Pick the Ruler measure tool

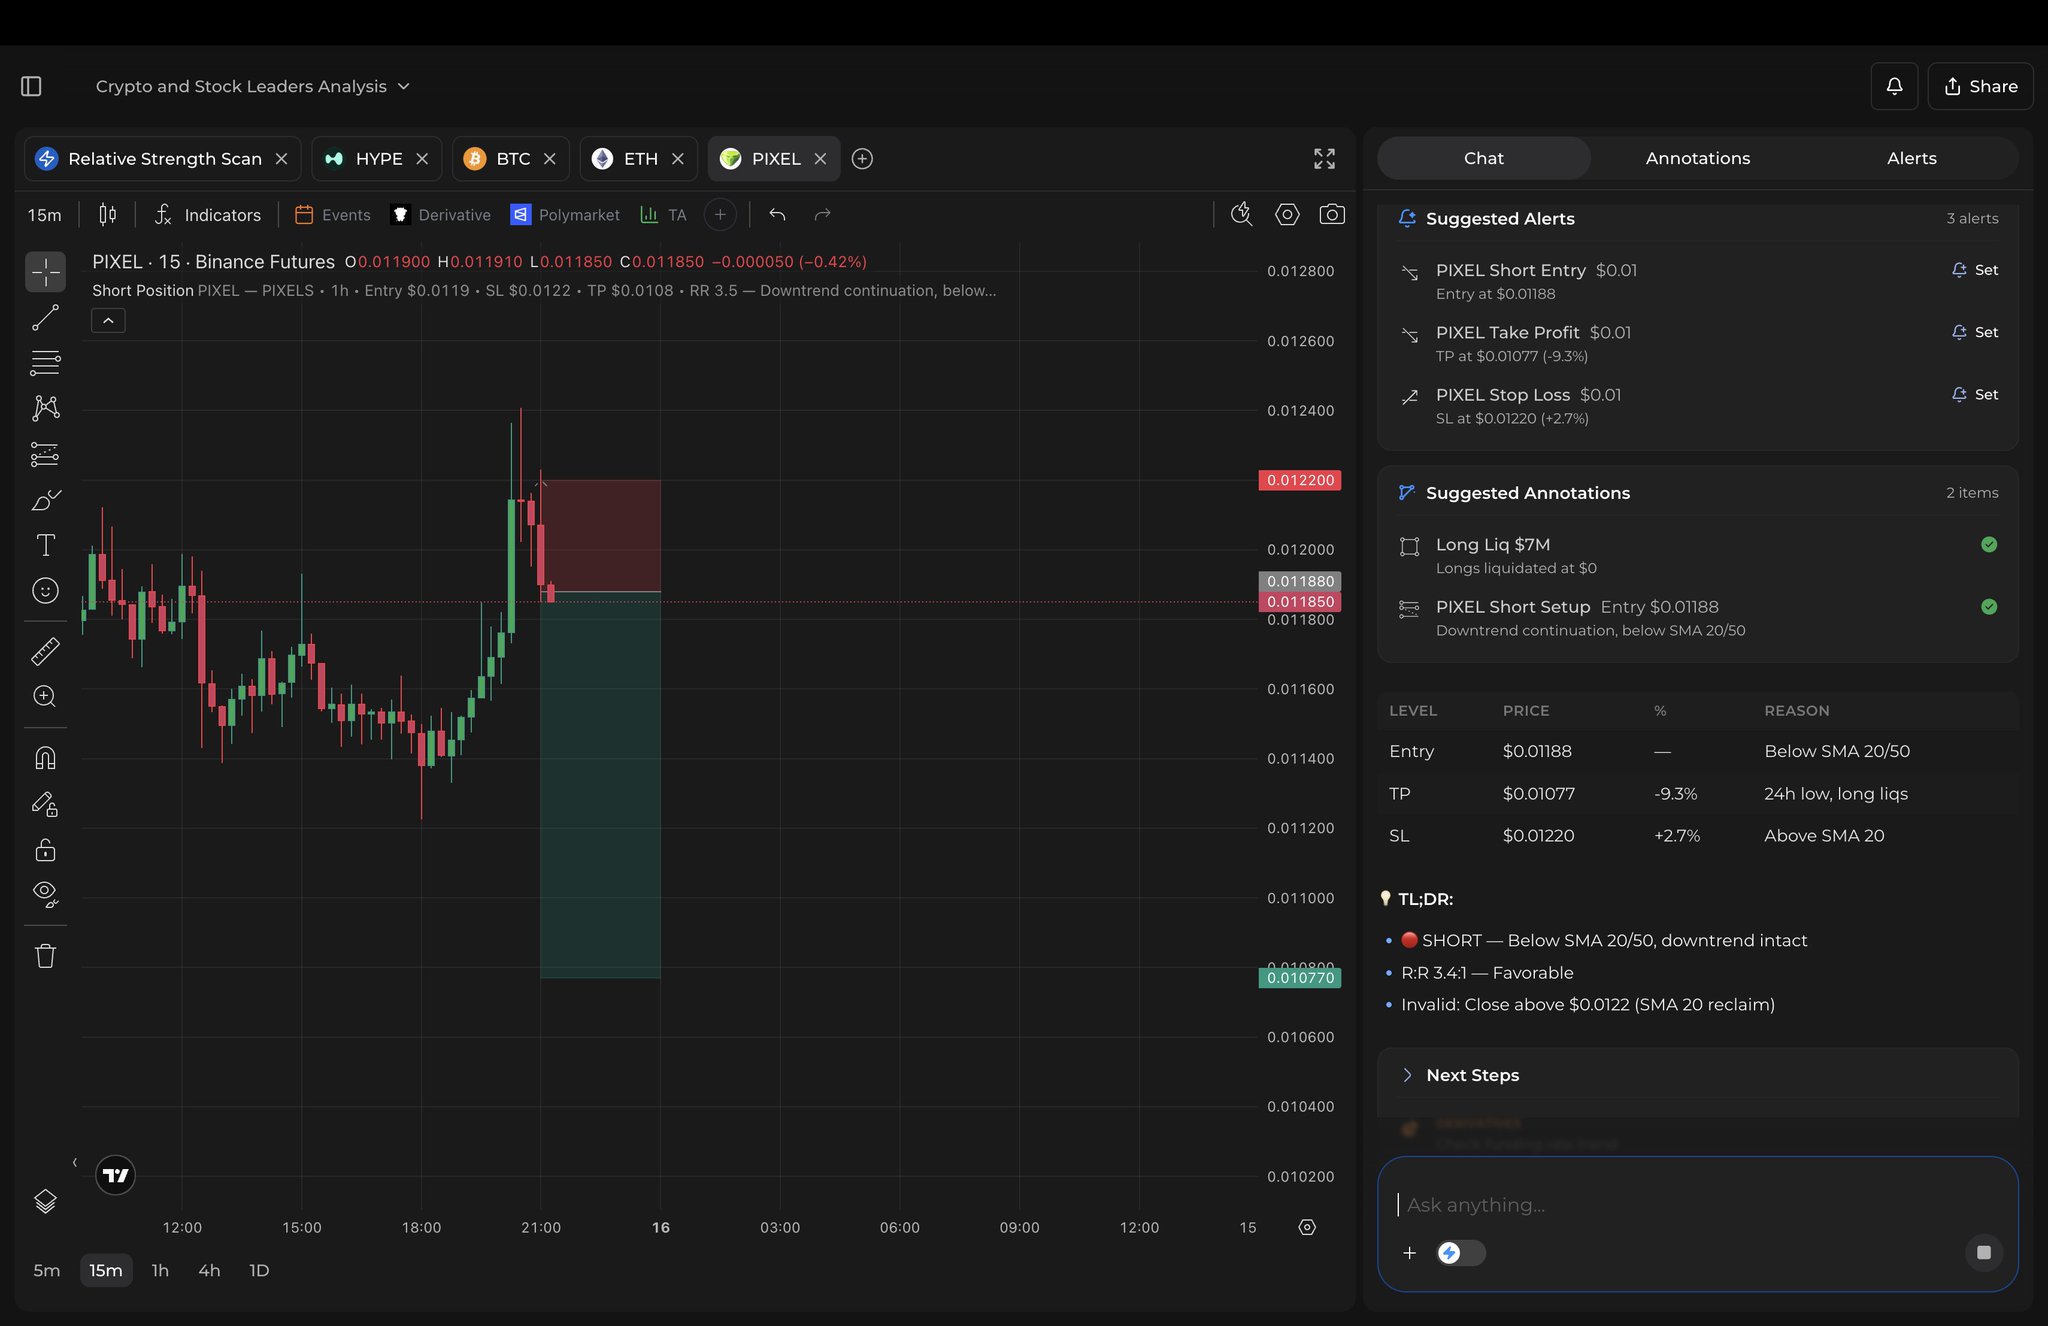point(45,651)
